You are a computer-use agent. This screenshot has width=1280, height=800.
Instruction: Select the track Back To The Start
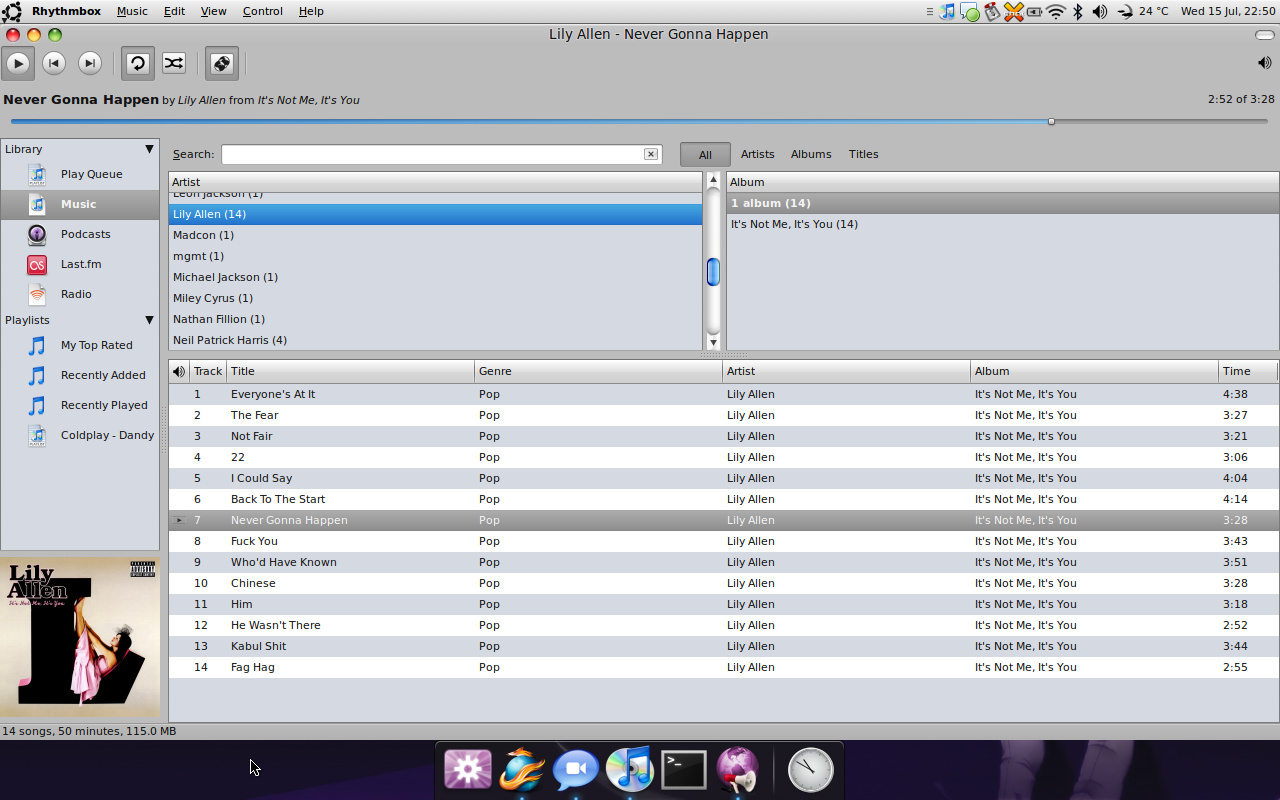tap(723, 499)
